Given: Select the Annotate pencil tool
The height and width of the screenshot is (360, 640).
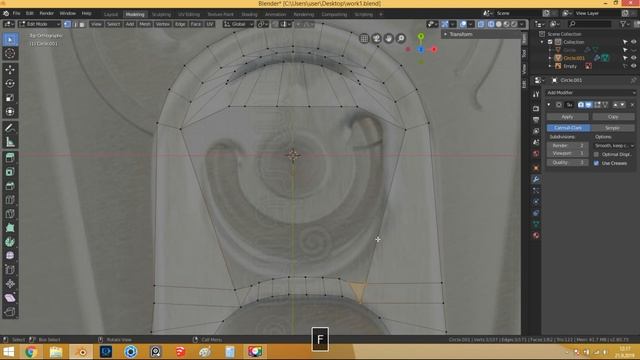Looking at the screenshot, I should tap(10, 128).
